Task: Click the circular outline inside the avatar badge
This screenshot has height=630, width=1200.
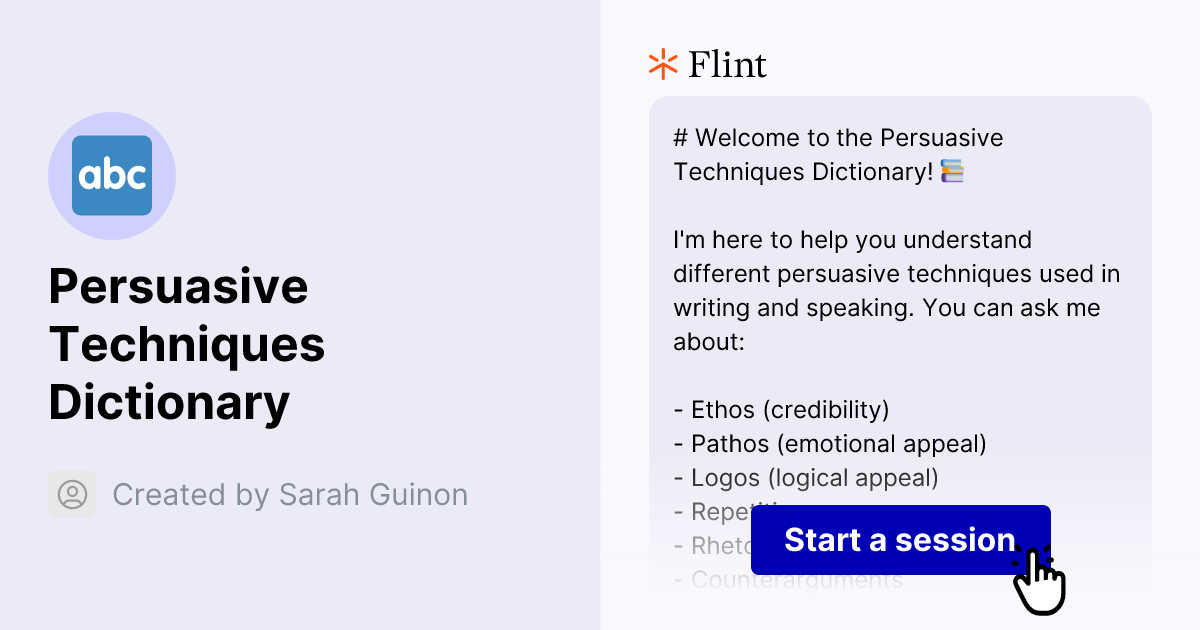Action: 71,494
